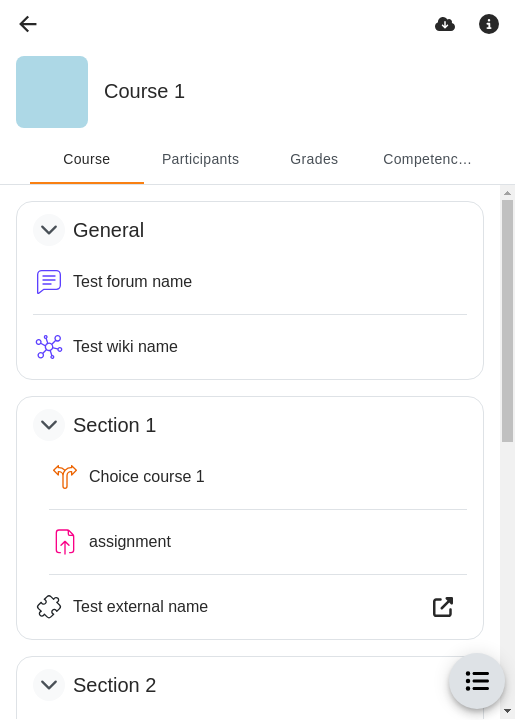The width and height of the screenshot is (515, 720).
Task: Click the forum activity icon
Action: pyautogui.click(x=49, y=281)
